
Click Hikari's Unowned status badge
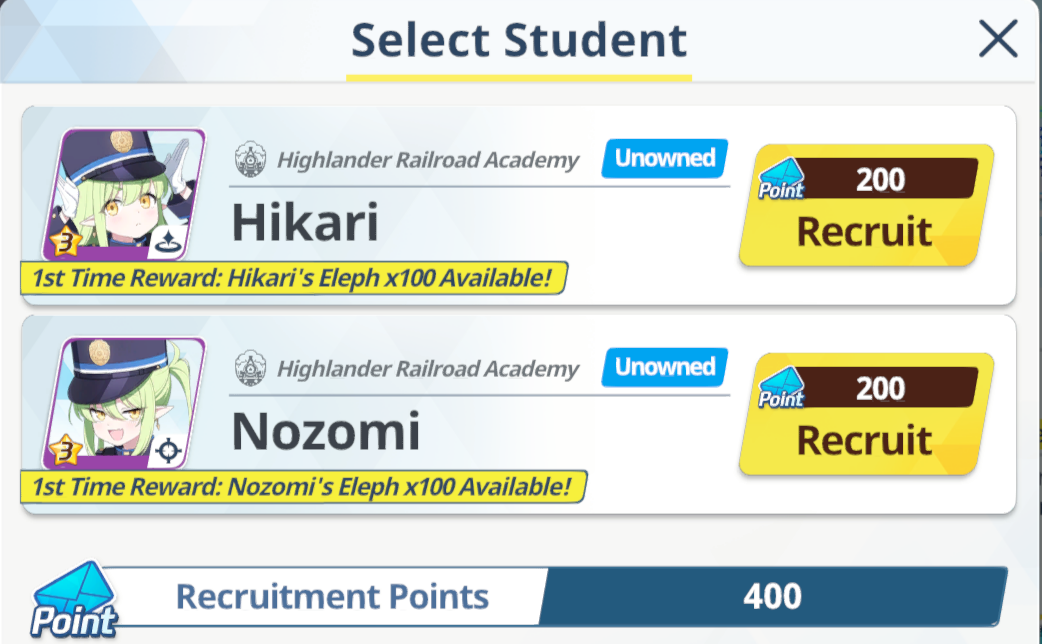click(665, 158)
